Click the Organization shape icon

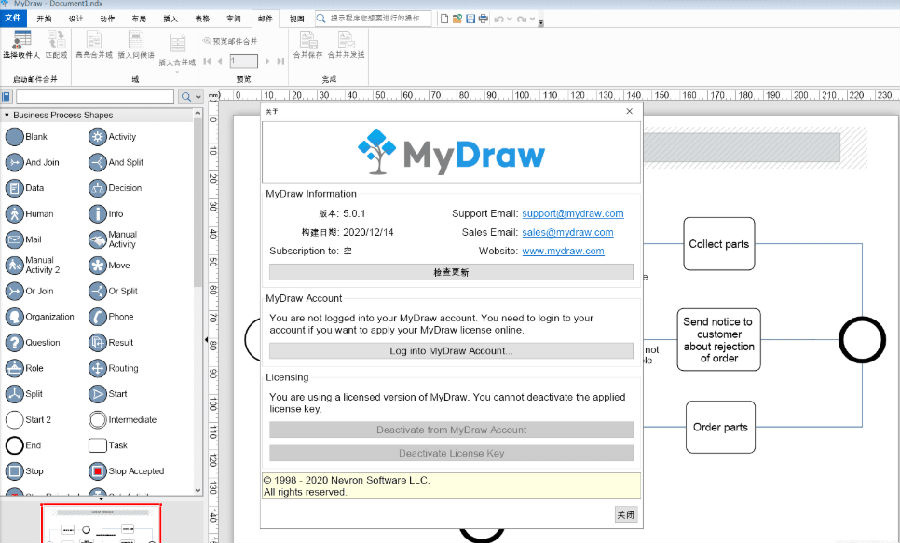(15, 317)
